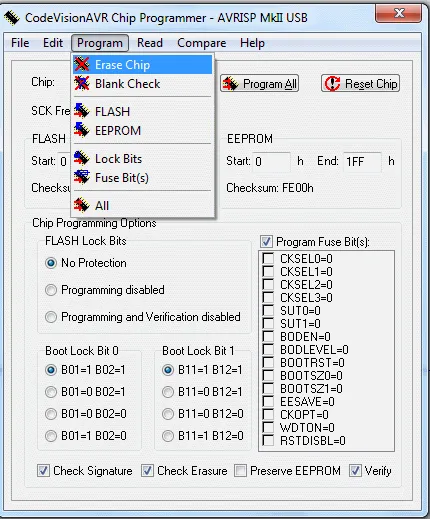This screenshot has width=430, height=519.
Task: Uncheck the Program Fuse Bit(s) checkbox
Action: point(266,242)
